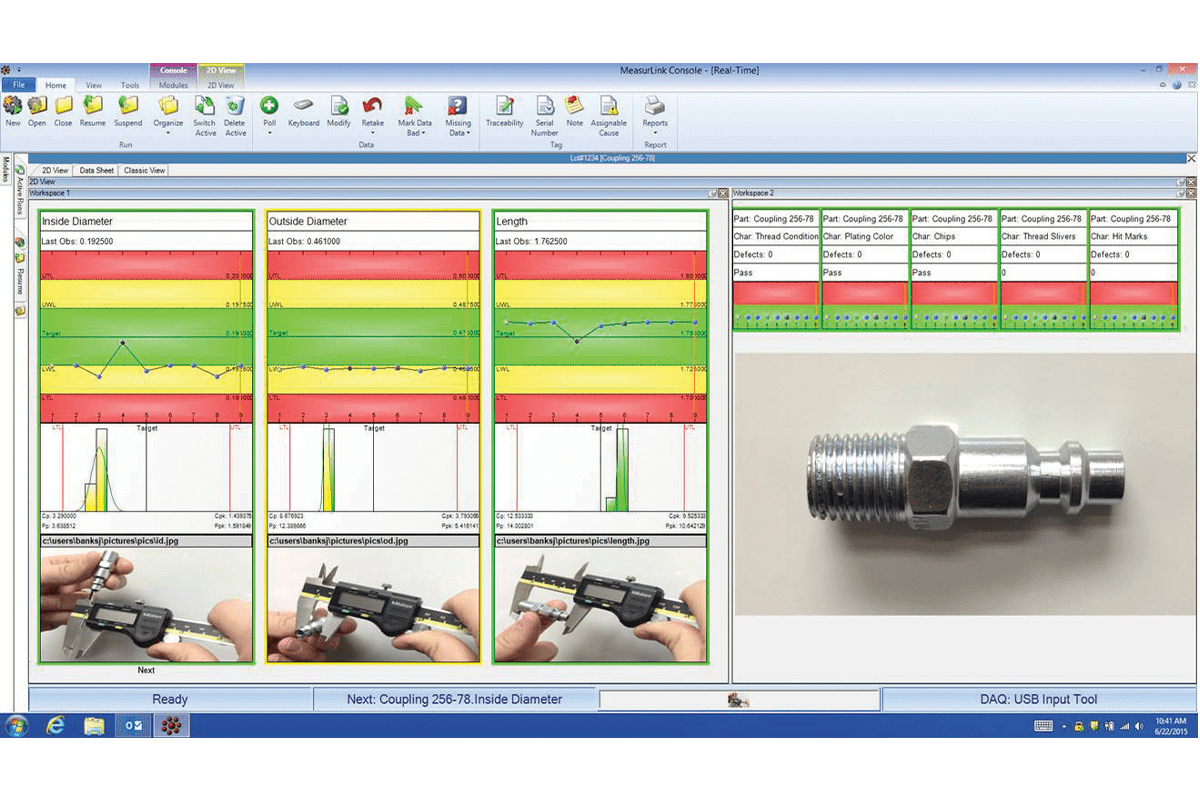Click Switch Active in the ribbon
The width and height of the screenshot is (1200, 800).
coord(205,114)
